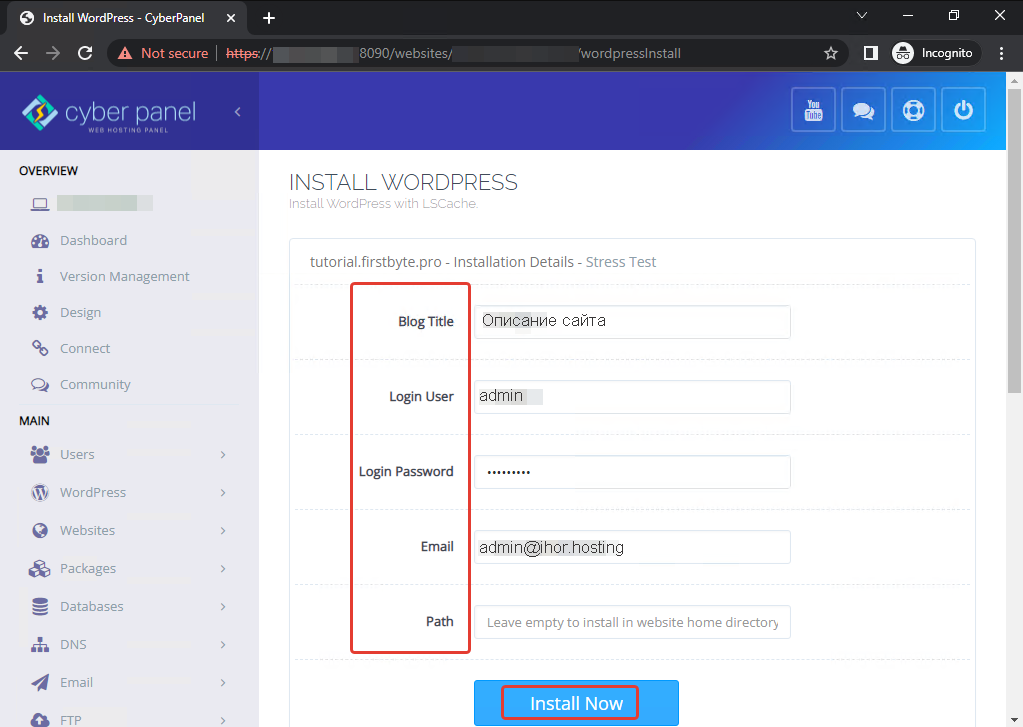Click the Users group icon
The image size is (1023, 727).
pyautogui.click(x=40, y=454)
